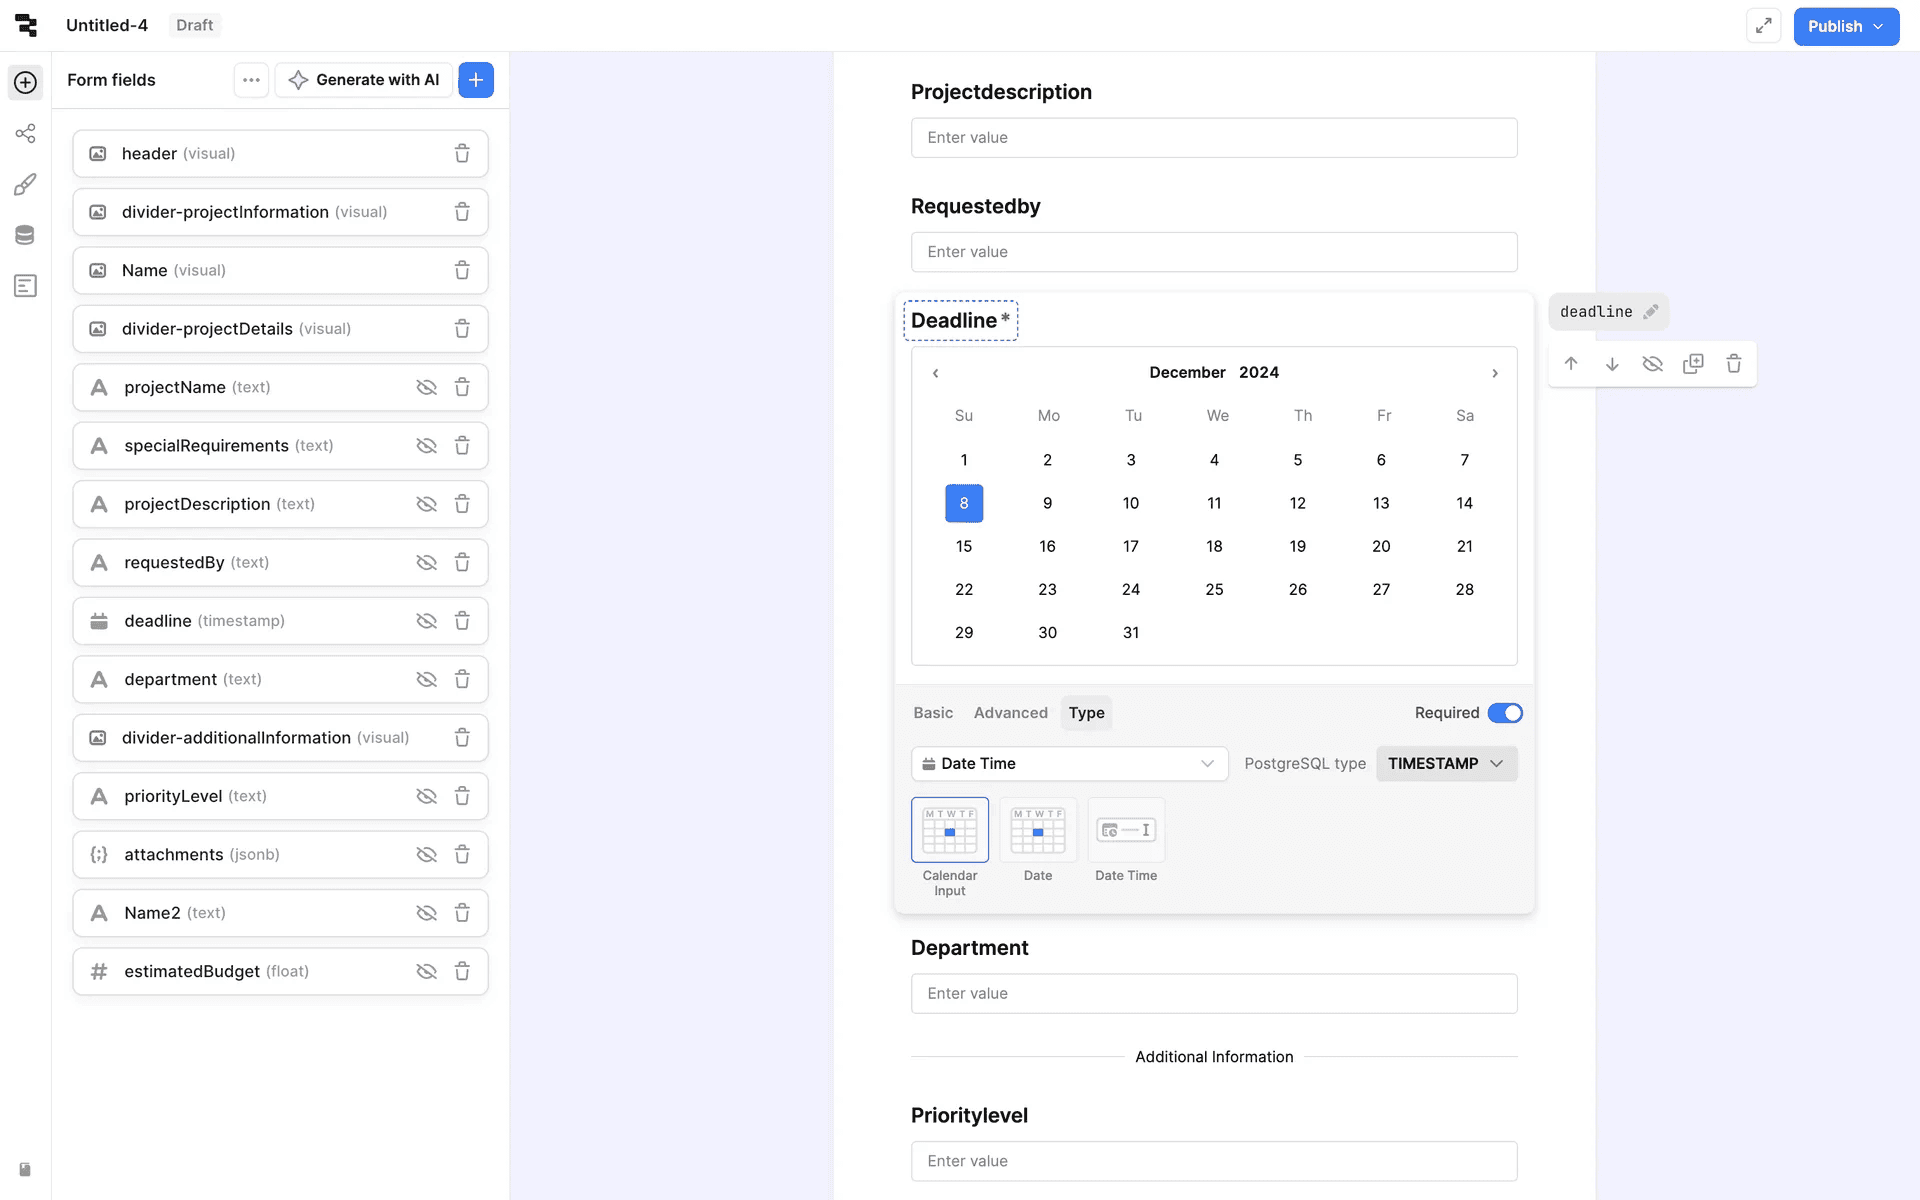Delete the header visual field
This screenshot has height=1200, width=1920.
point(462,153)
